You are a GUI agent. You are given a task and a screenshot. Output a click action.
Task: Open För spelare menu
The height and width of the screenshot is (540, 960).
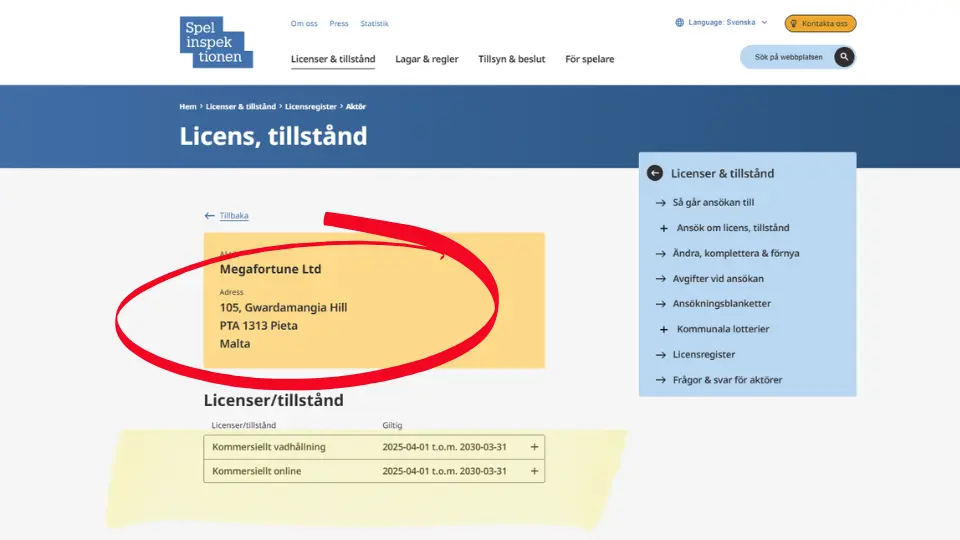pos(590,59)
